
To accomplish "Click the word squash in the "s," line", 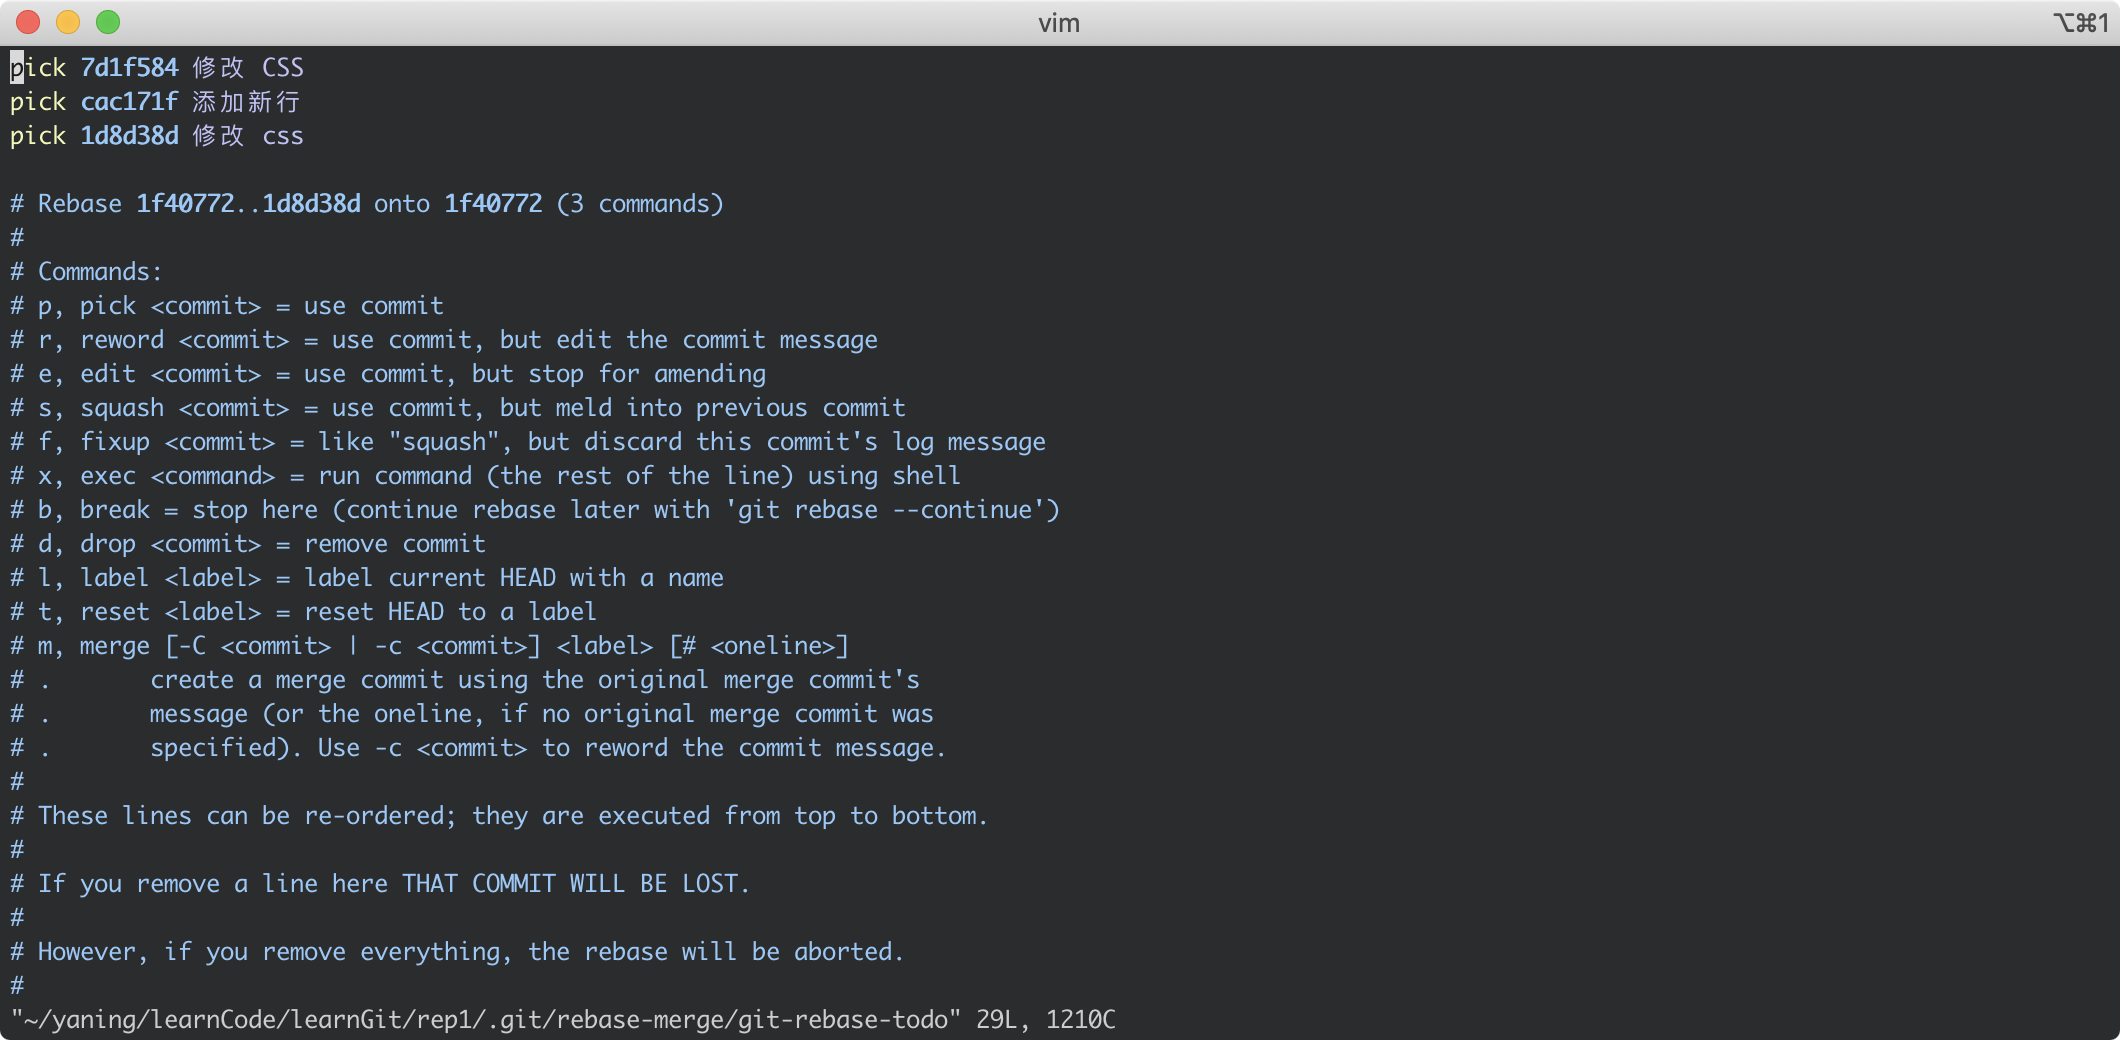I will coord(122,408).
